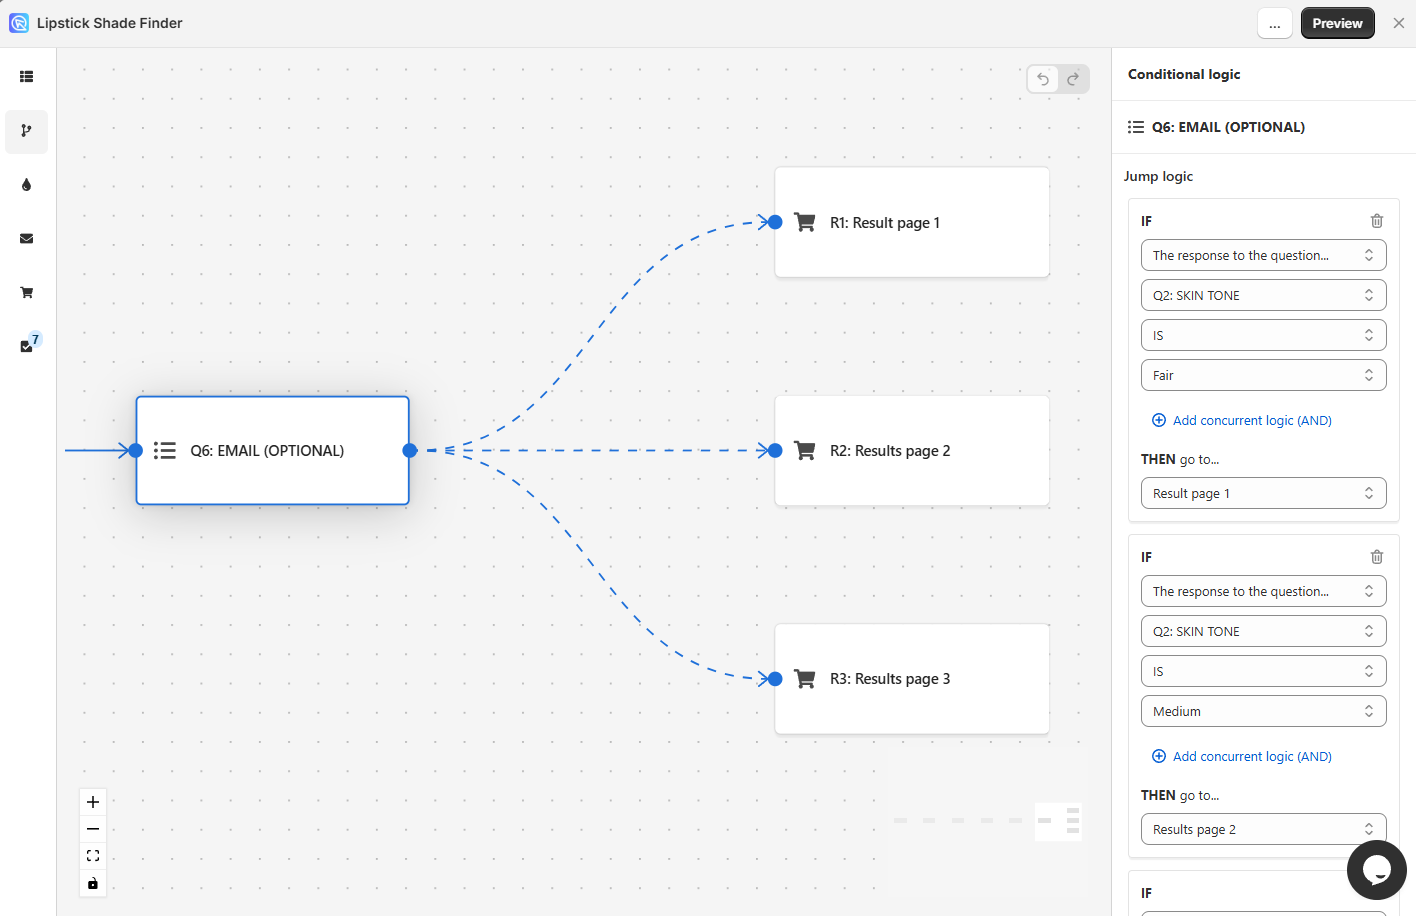Open second rule's Q2: SKIN TONE dropdown
Viewport: 1416px width, 916px height.
[1264, 631]
